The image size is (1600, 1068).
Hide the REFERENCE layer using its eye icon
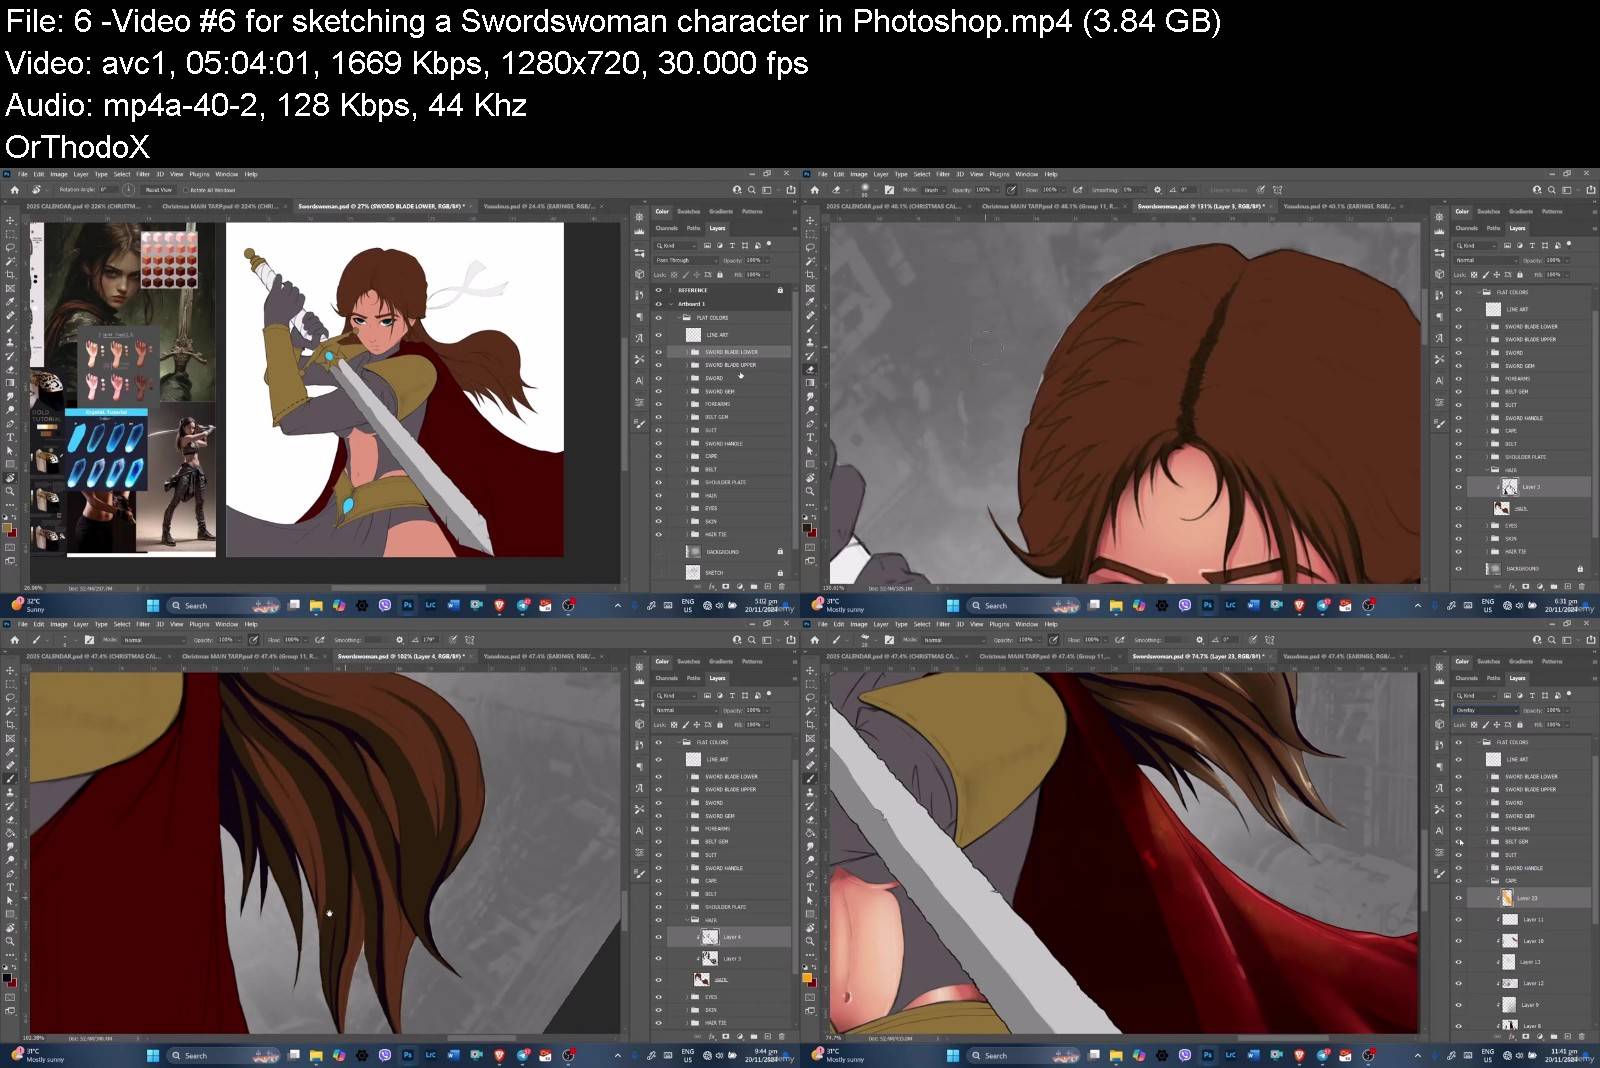click(x=658, y=290)
